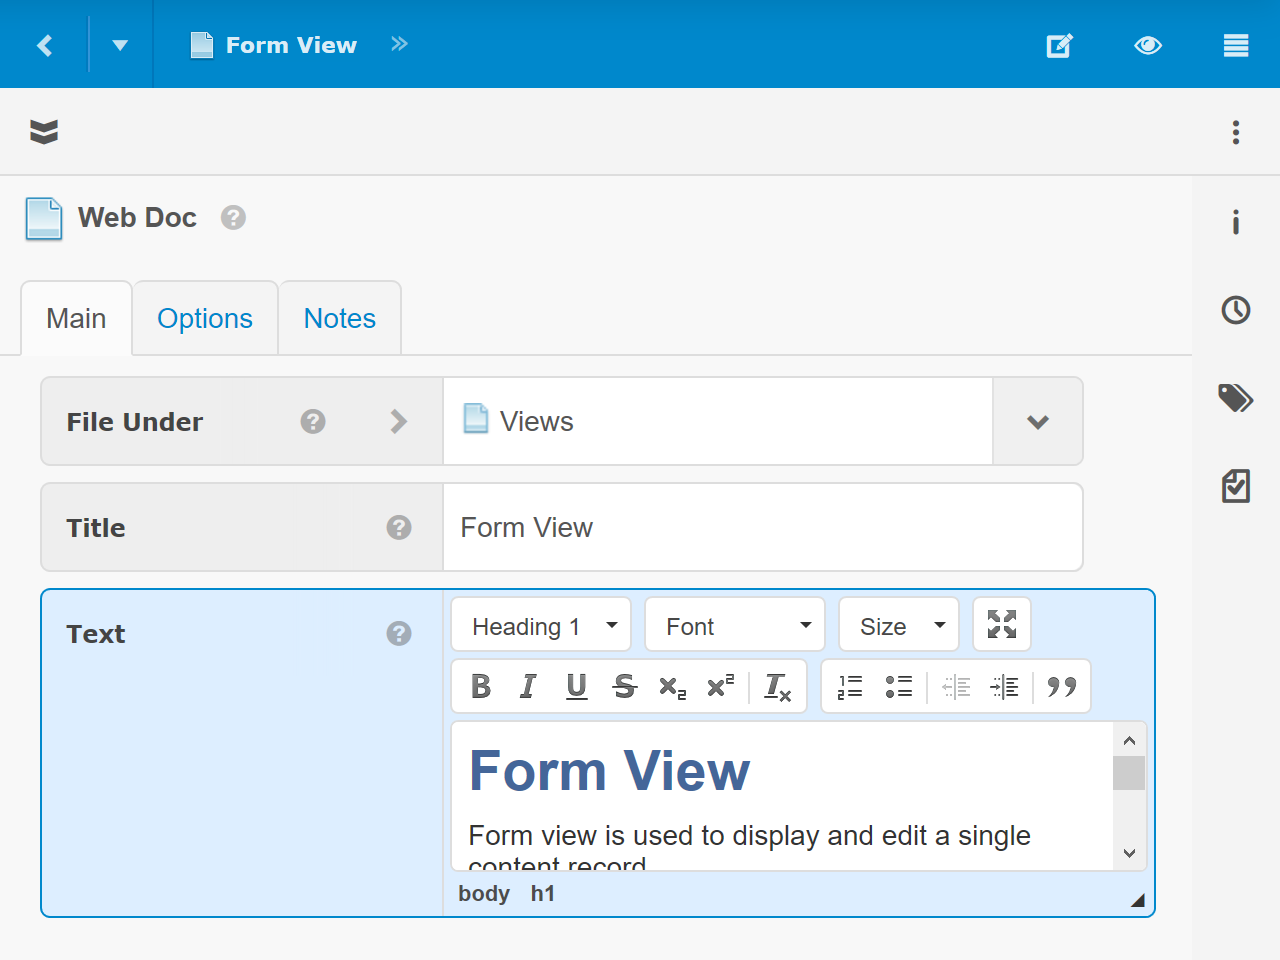
Task: Toggle underline formatting
Action: (576, 686)
